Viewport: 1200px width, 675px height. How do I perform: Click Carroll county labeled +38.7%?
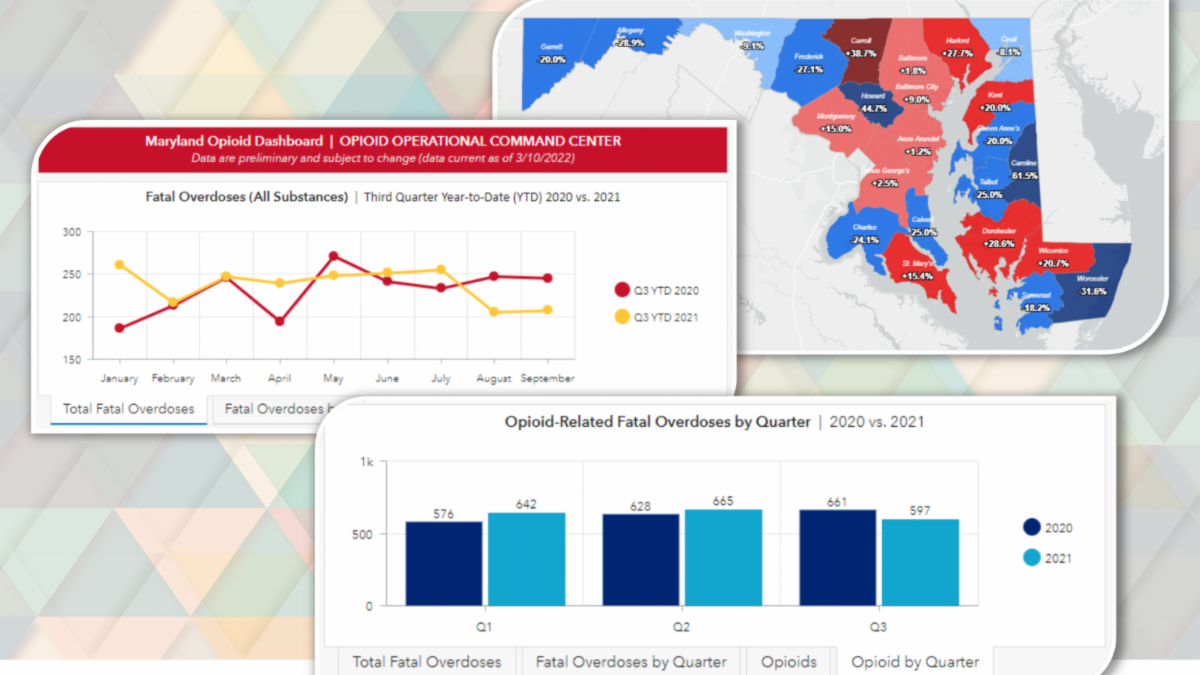862,50
